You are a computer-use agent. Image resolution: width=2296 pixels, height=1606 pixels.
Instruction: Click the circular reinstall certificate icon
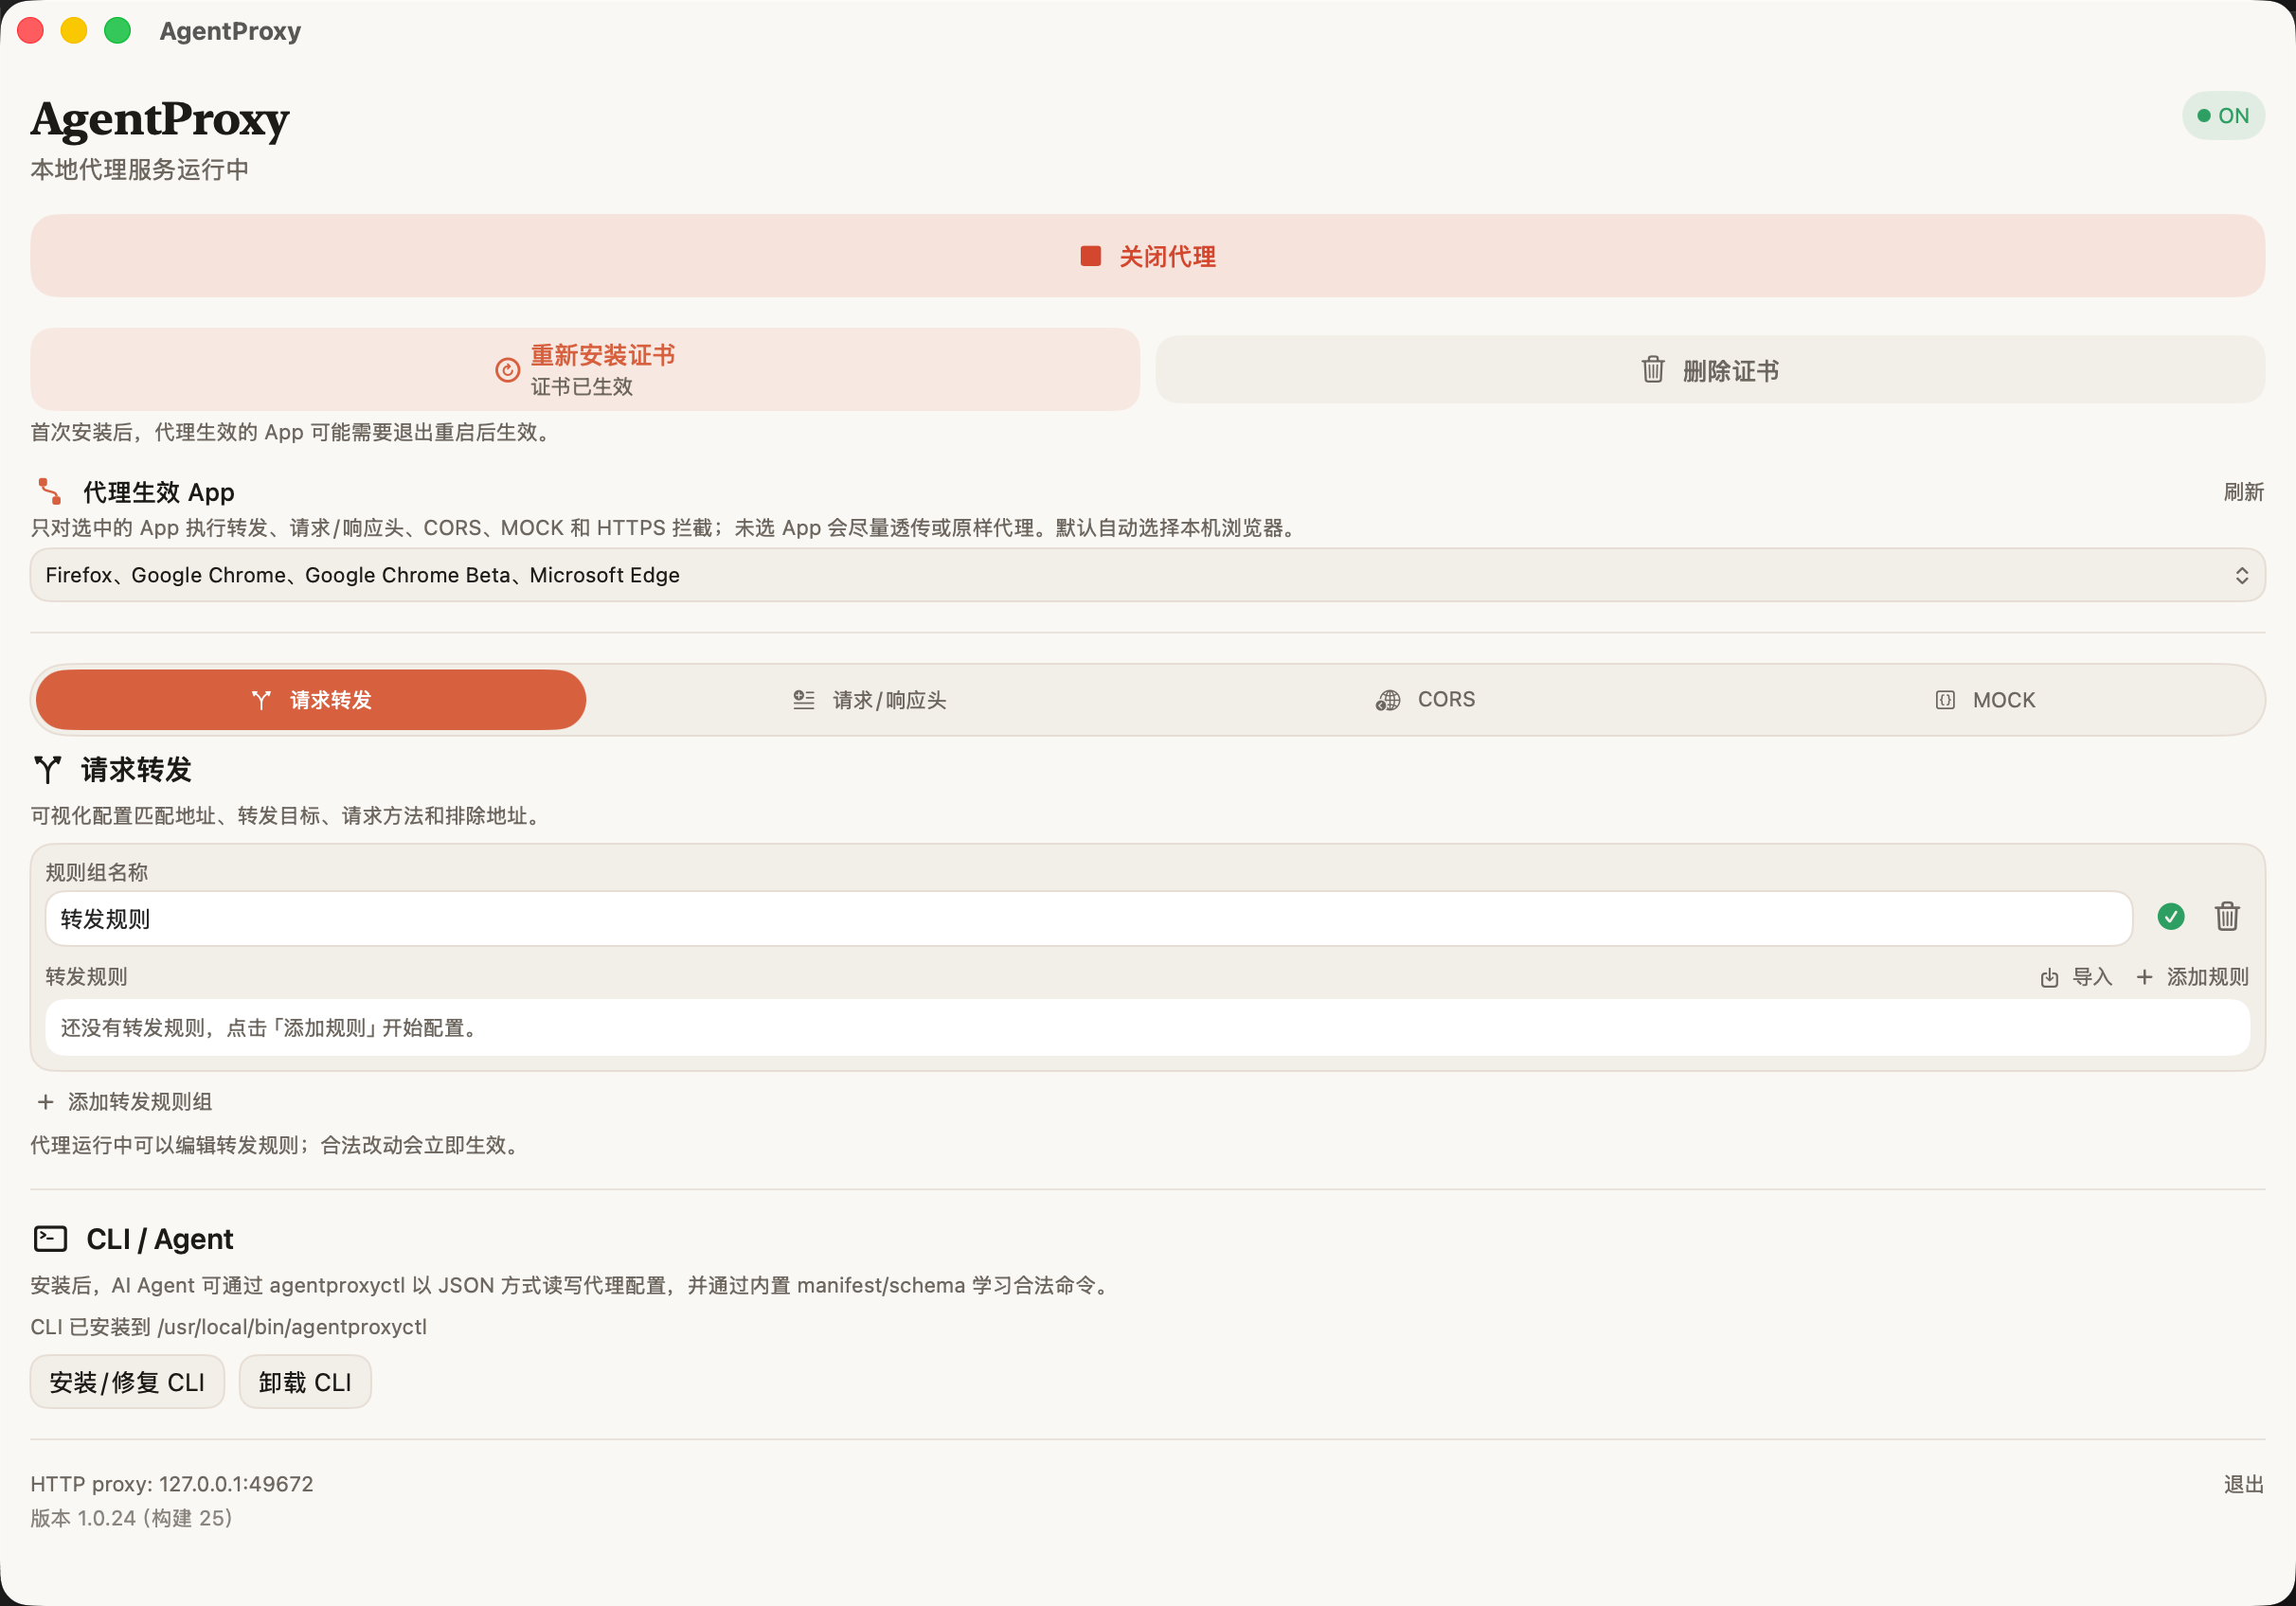pos(507,370)
